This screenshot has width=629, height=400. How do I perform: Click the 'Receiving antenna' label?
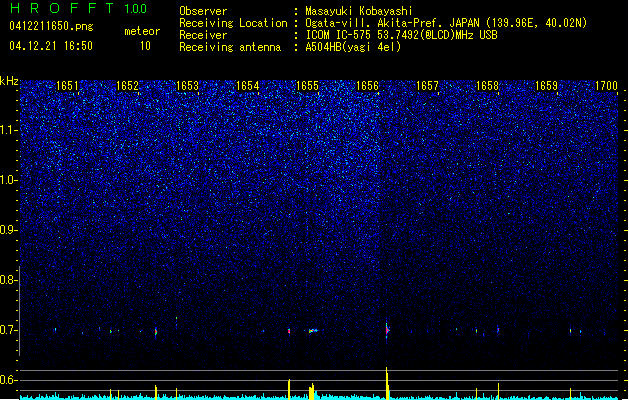[x=230, y=47]
